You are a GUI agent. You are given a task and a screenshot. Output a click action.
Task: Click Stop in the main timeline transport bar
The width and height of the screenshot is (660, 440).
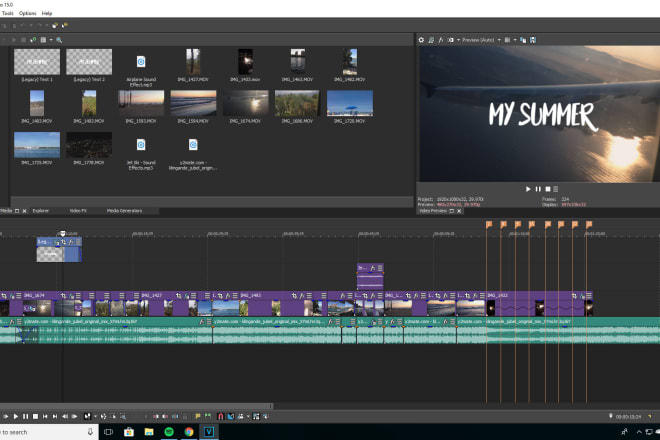(35, 416)
